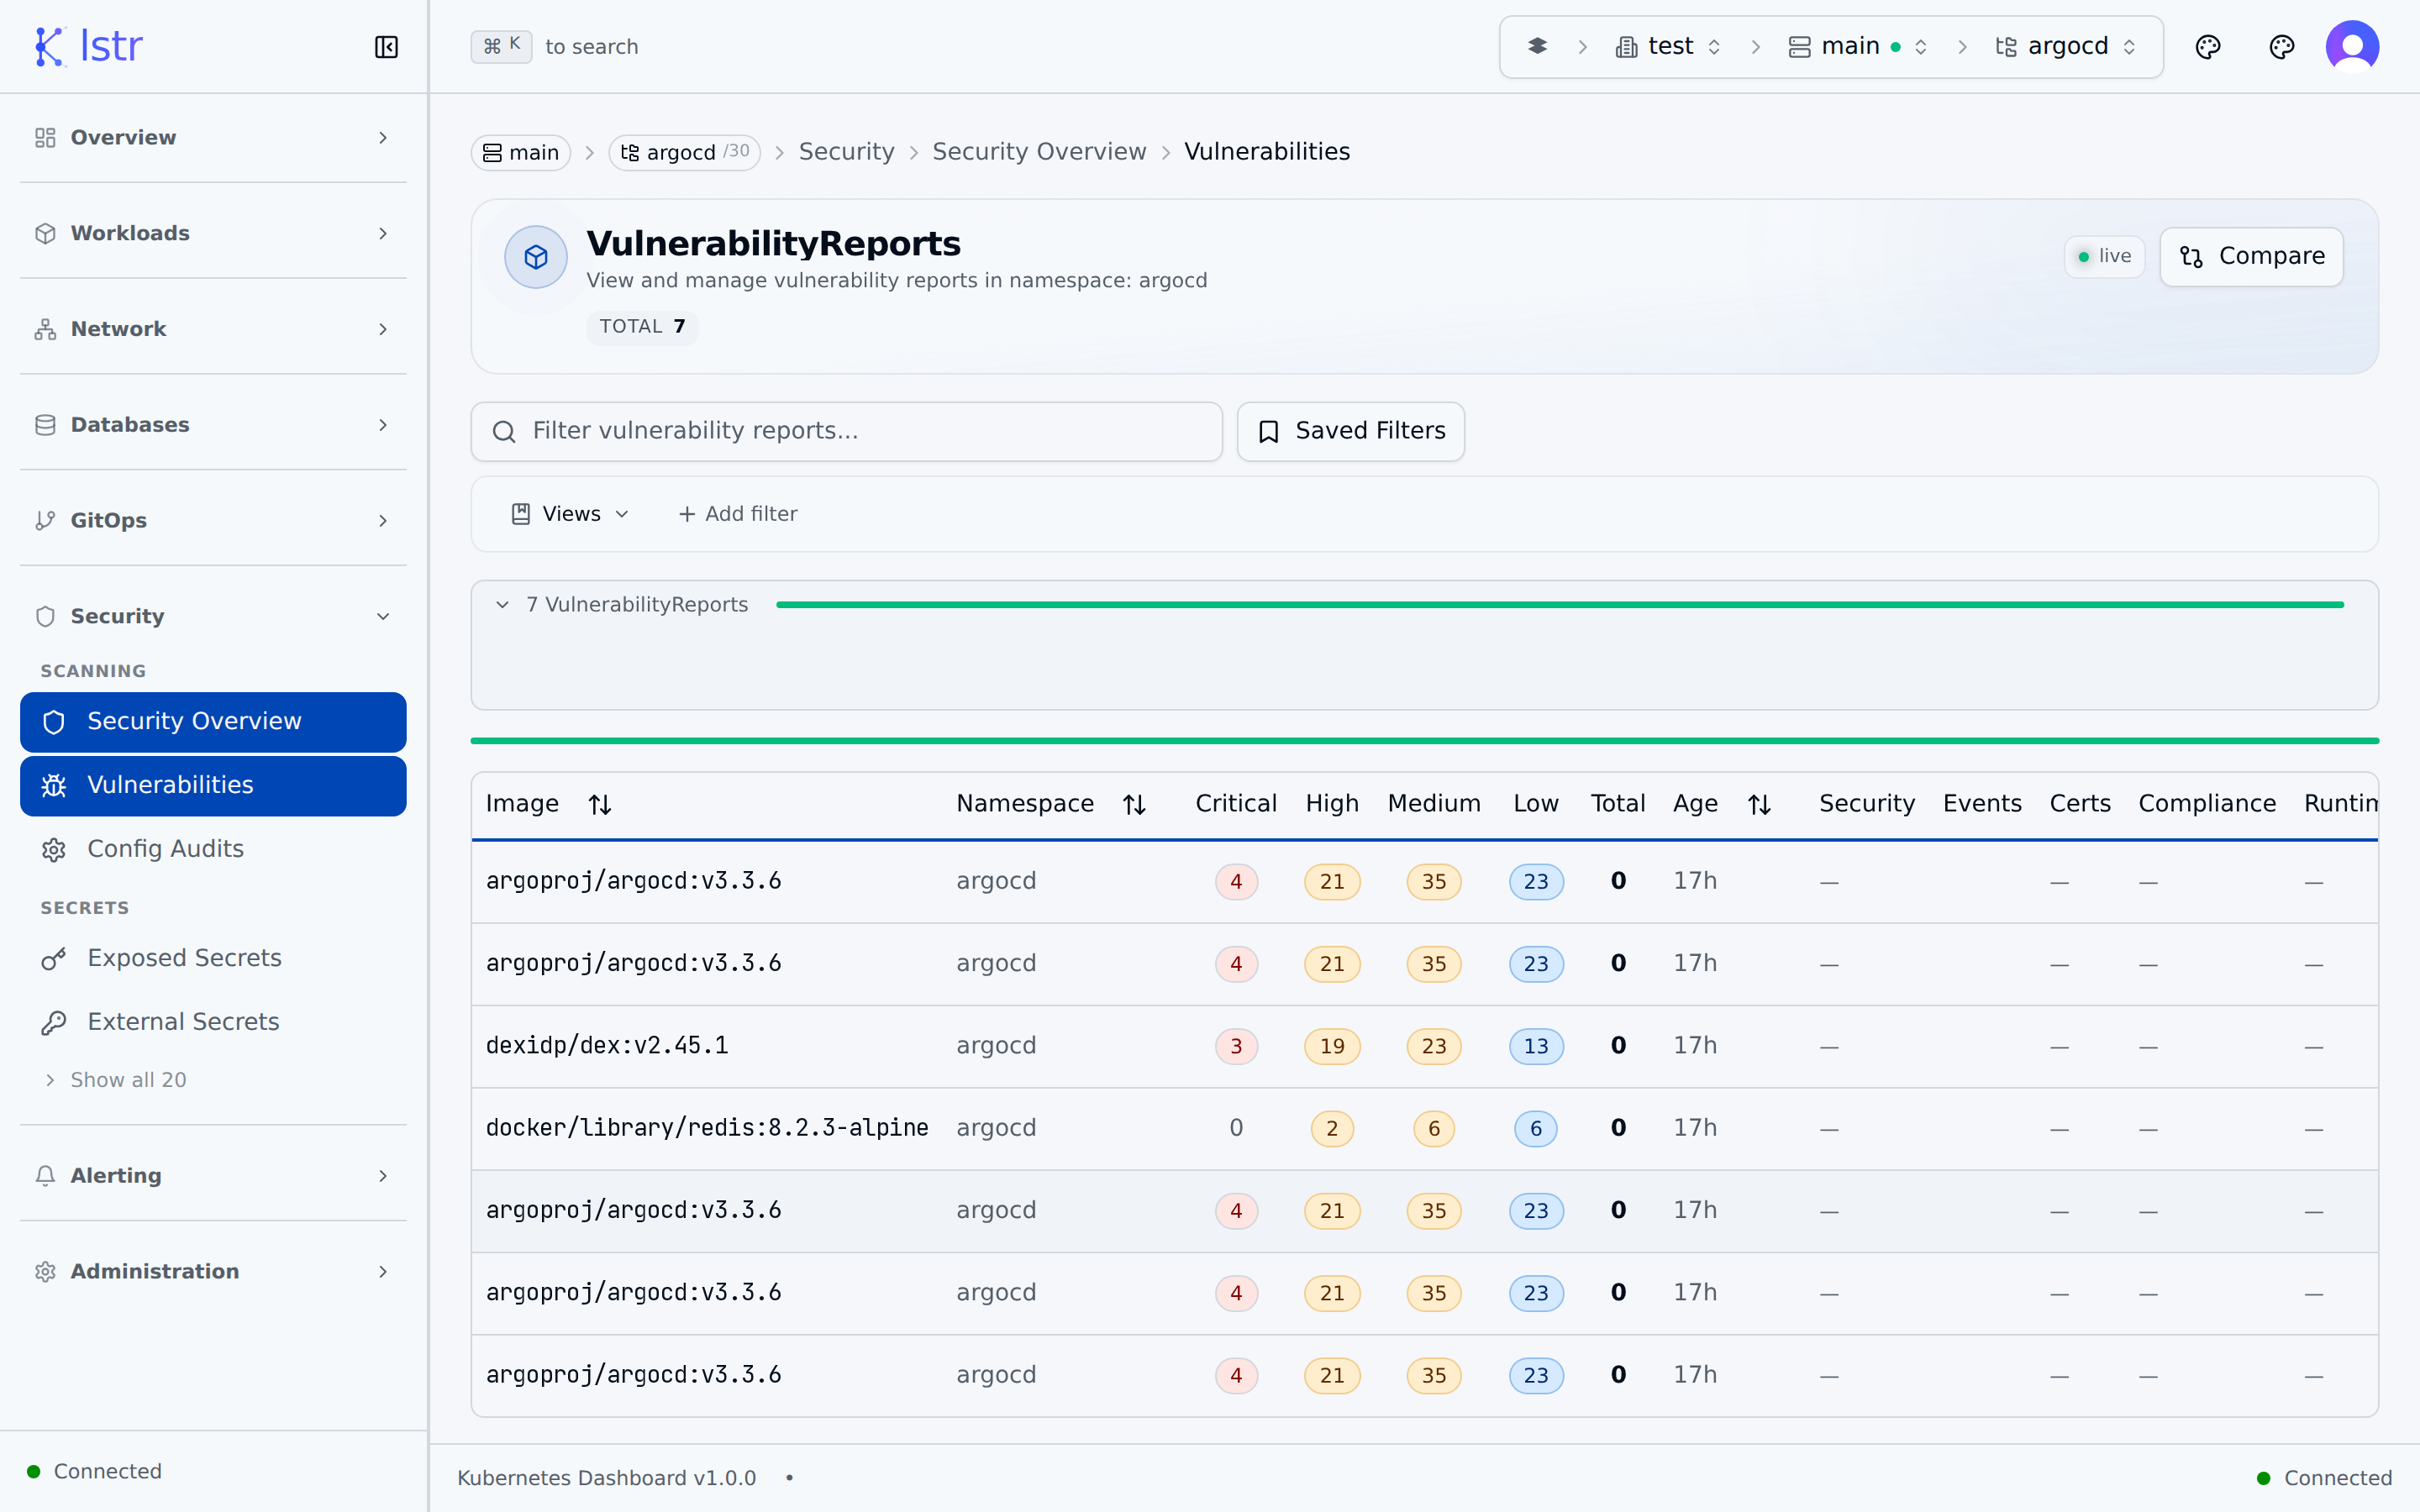Sort by Image column arrows
This screenshot has height=1512, width=2420.
tap(600, 804)
